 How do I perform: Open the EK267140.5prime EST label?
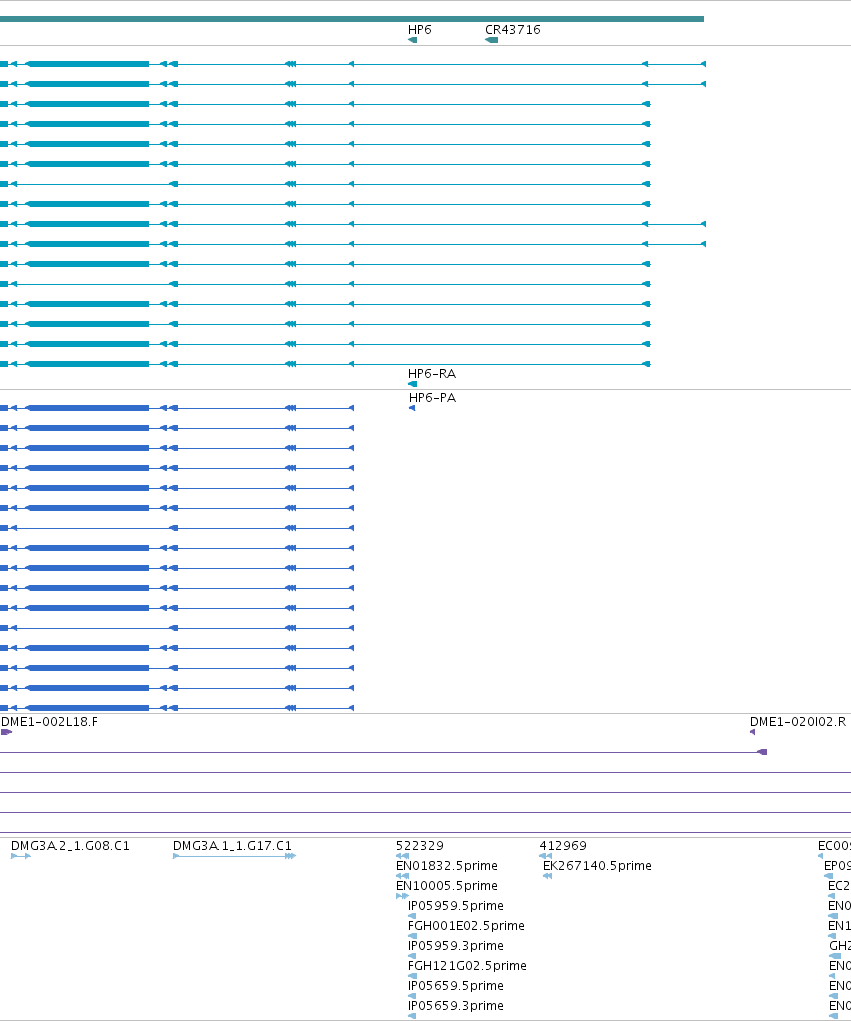(597, 866)
